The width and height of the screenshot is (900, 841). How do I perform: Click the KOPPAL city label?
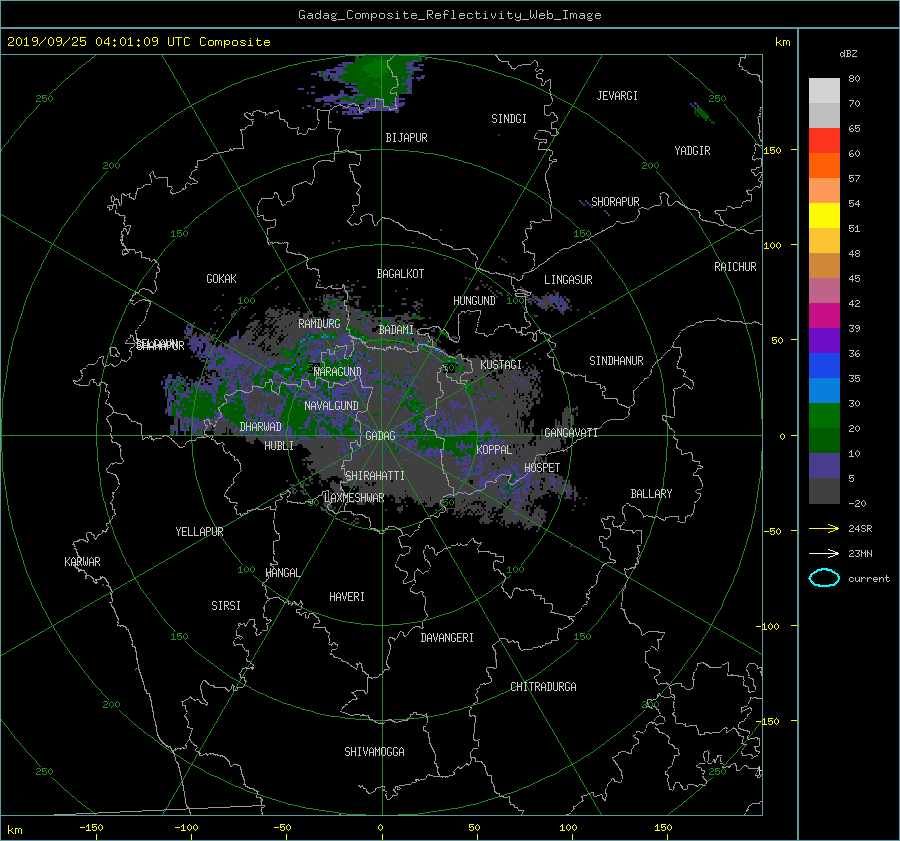pos(494,449)
